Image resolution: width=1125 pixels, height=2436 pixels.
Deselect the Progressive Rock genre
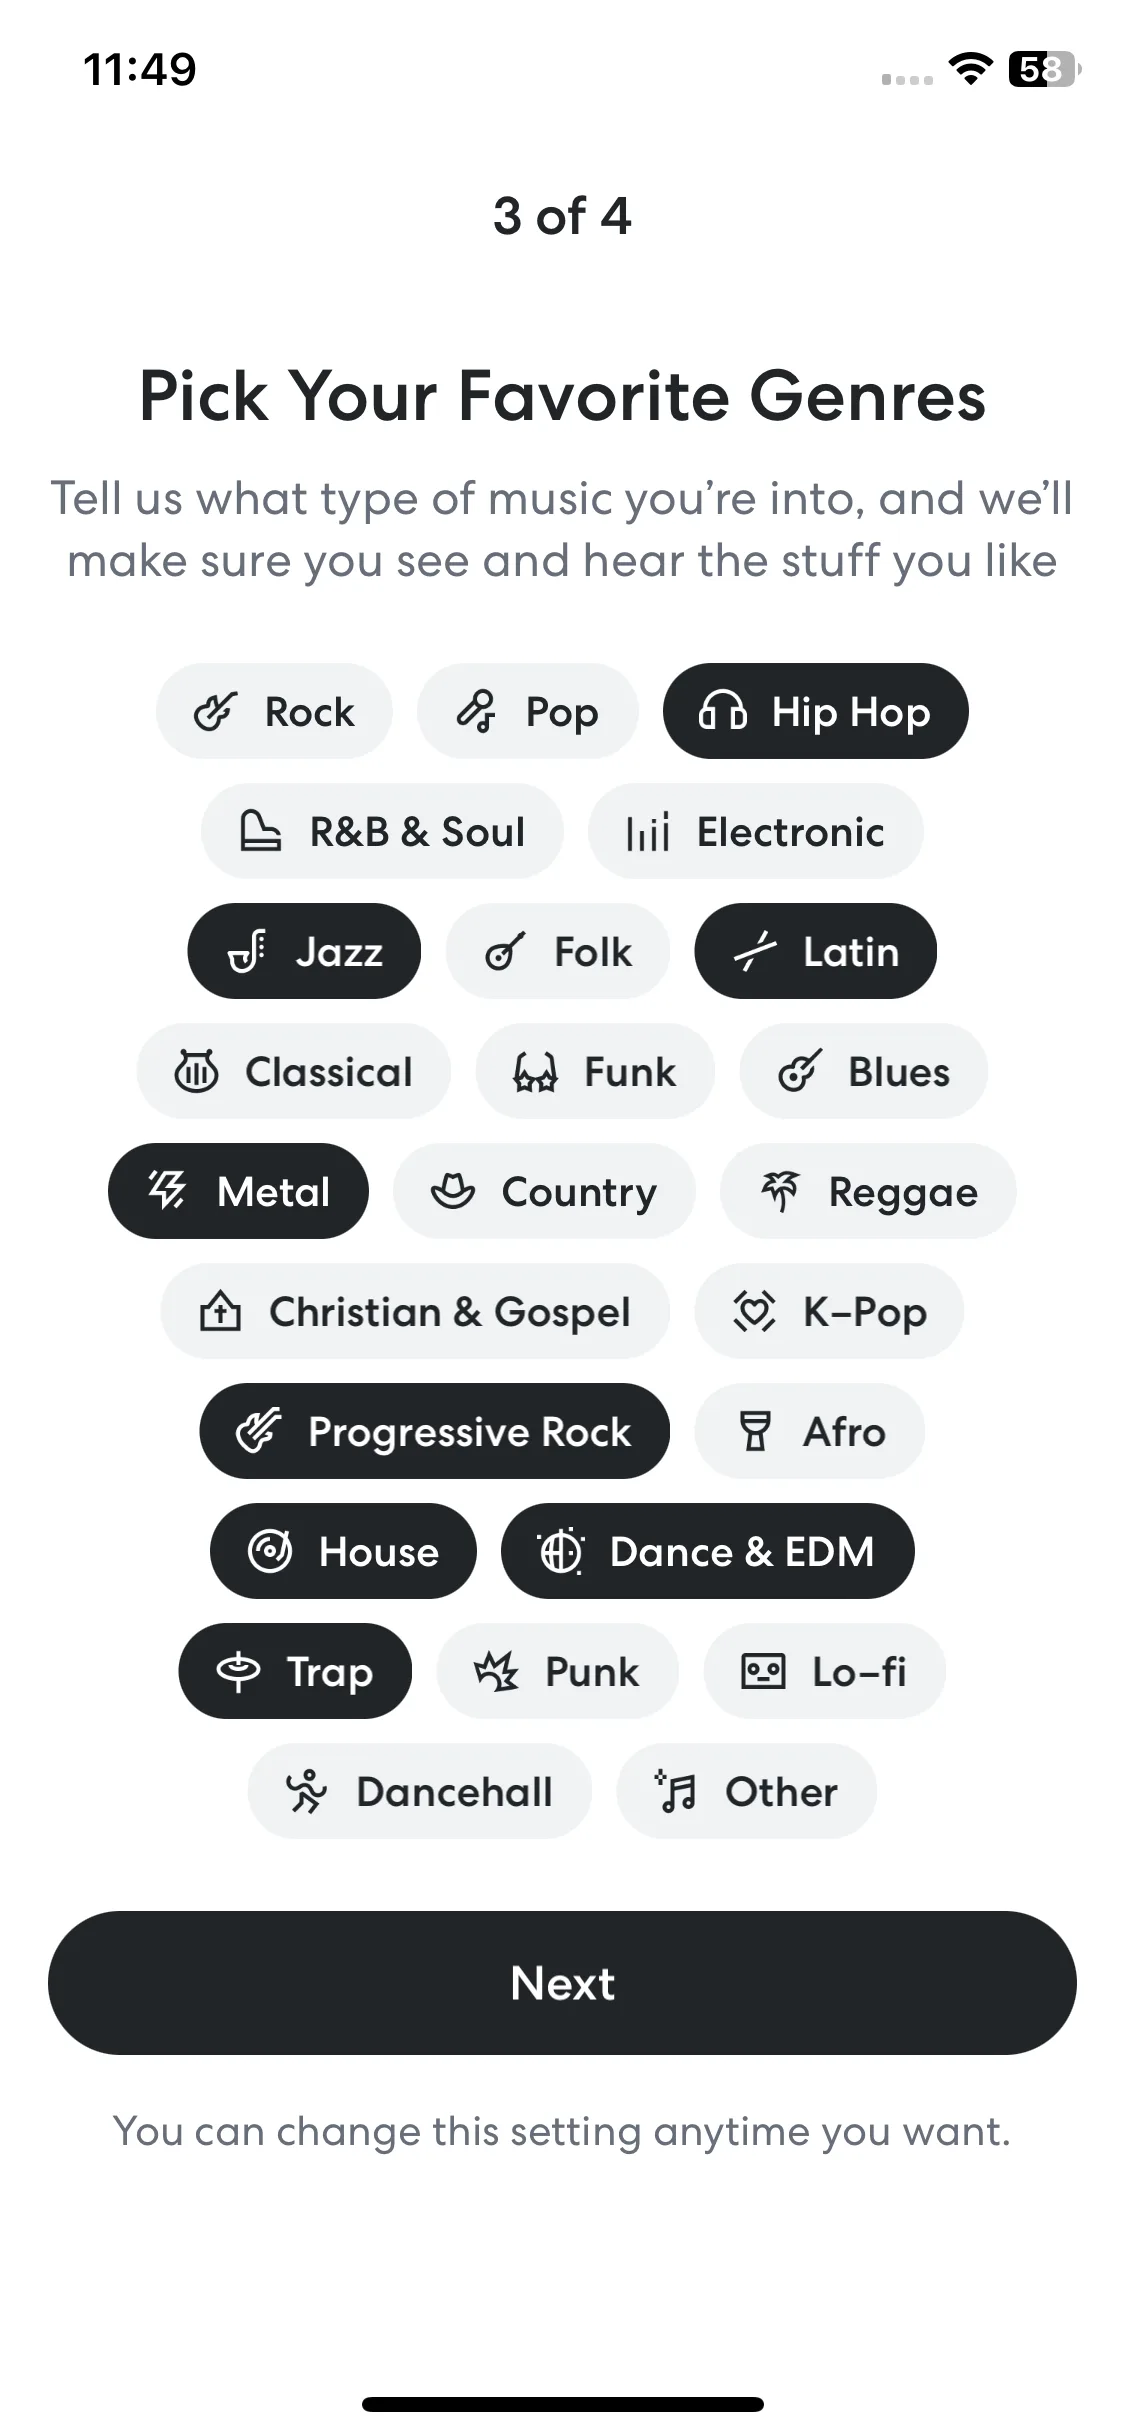[434, 1431]
